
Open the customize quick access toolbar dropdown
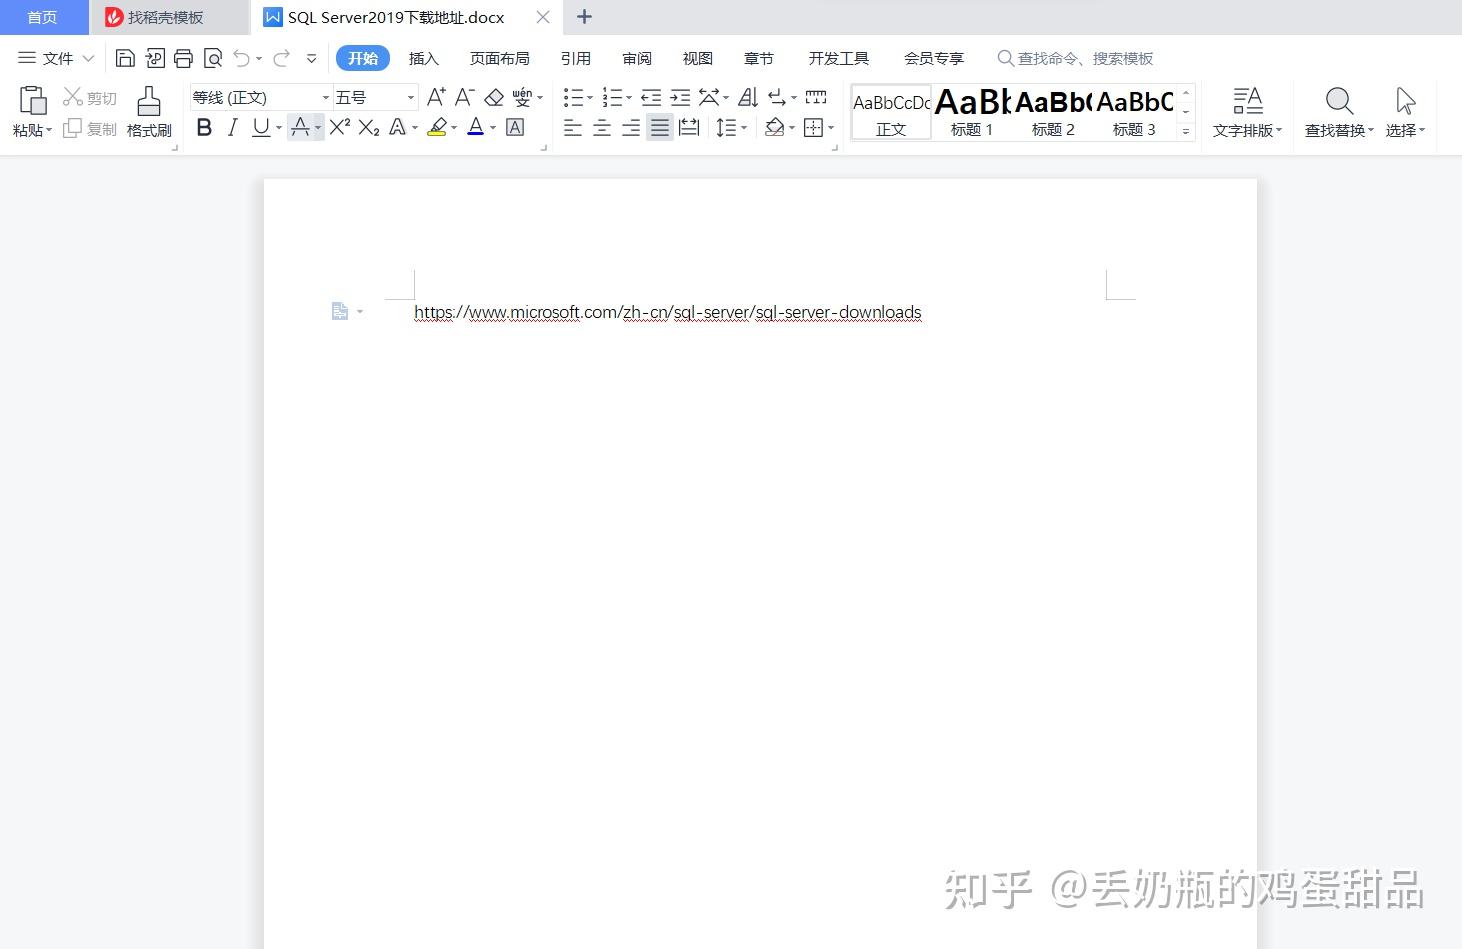(312, 59)
